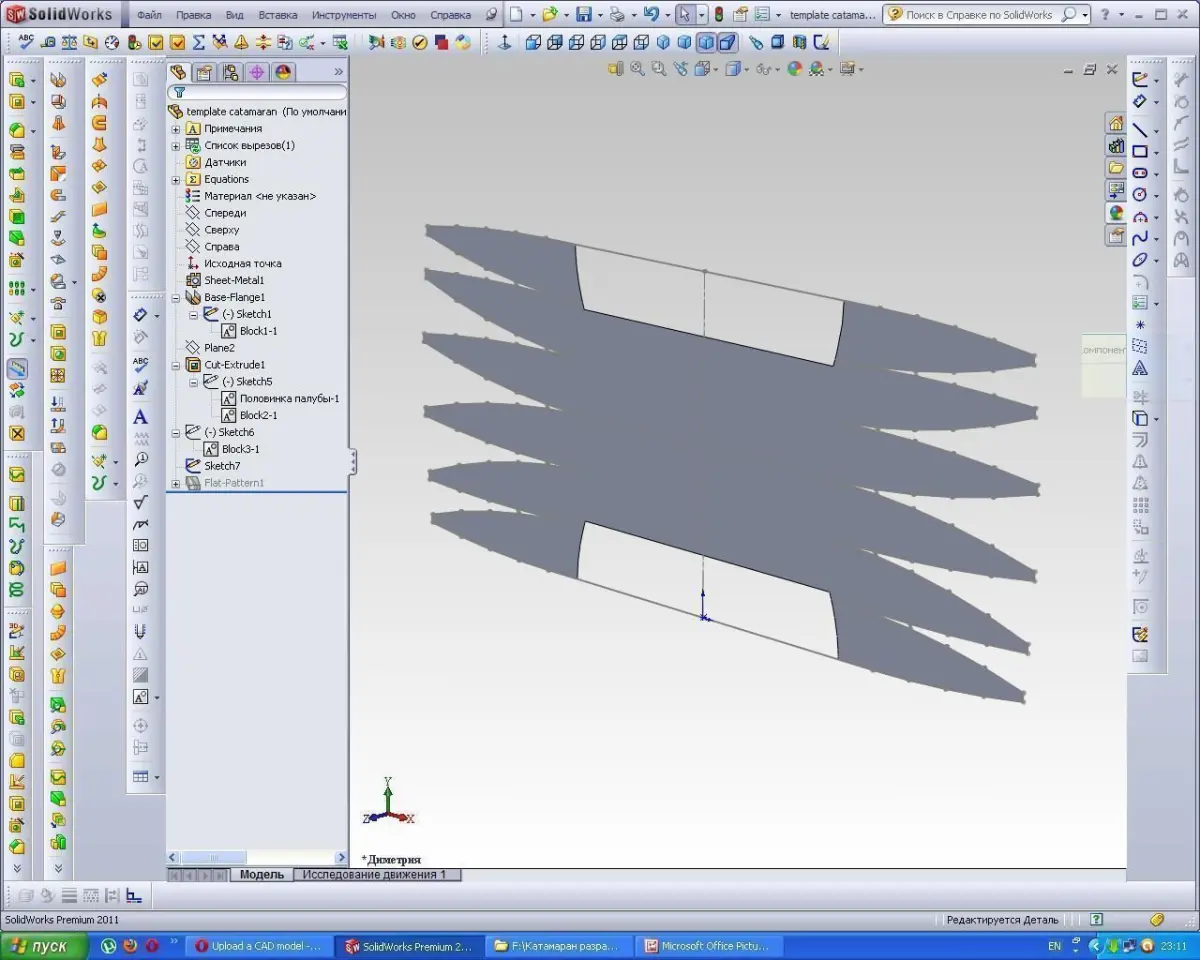Open SolidWorks Resources home task pane tab
This screenshot has height=960, width=1200.
coord(1116,123)
